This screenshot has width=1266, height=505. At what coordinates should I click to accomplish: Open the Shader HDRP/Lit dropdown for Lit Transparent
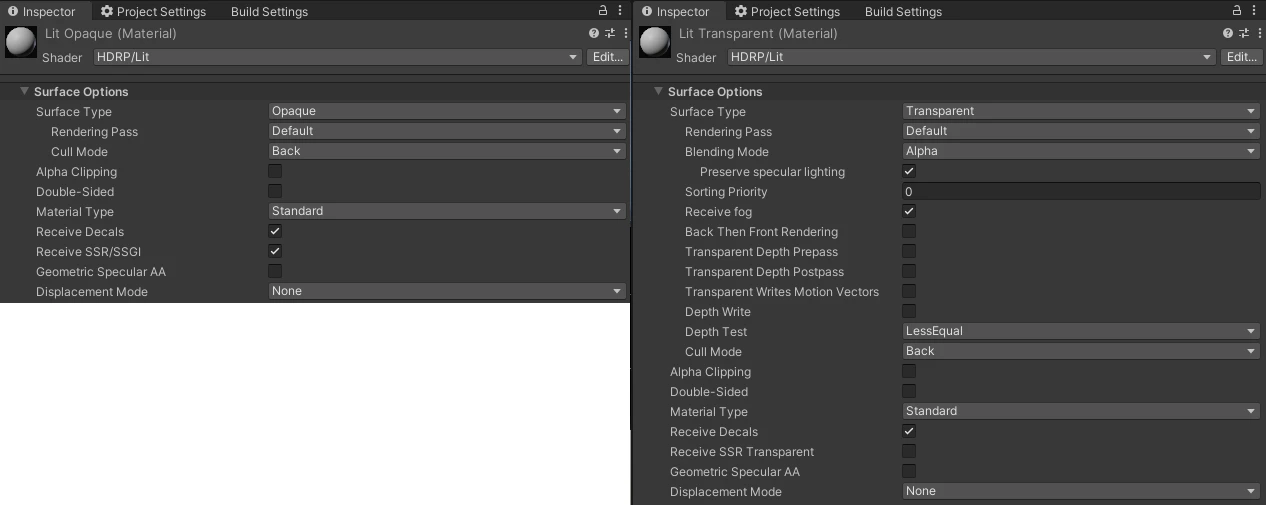click(x=971, y=57)
